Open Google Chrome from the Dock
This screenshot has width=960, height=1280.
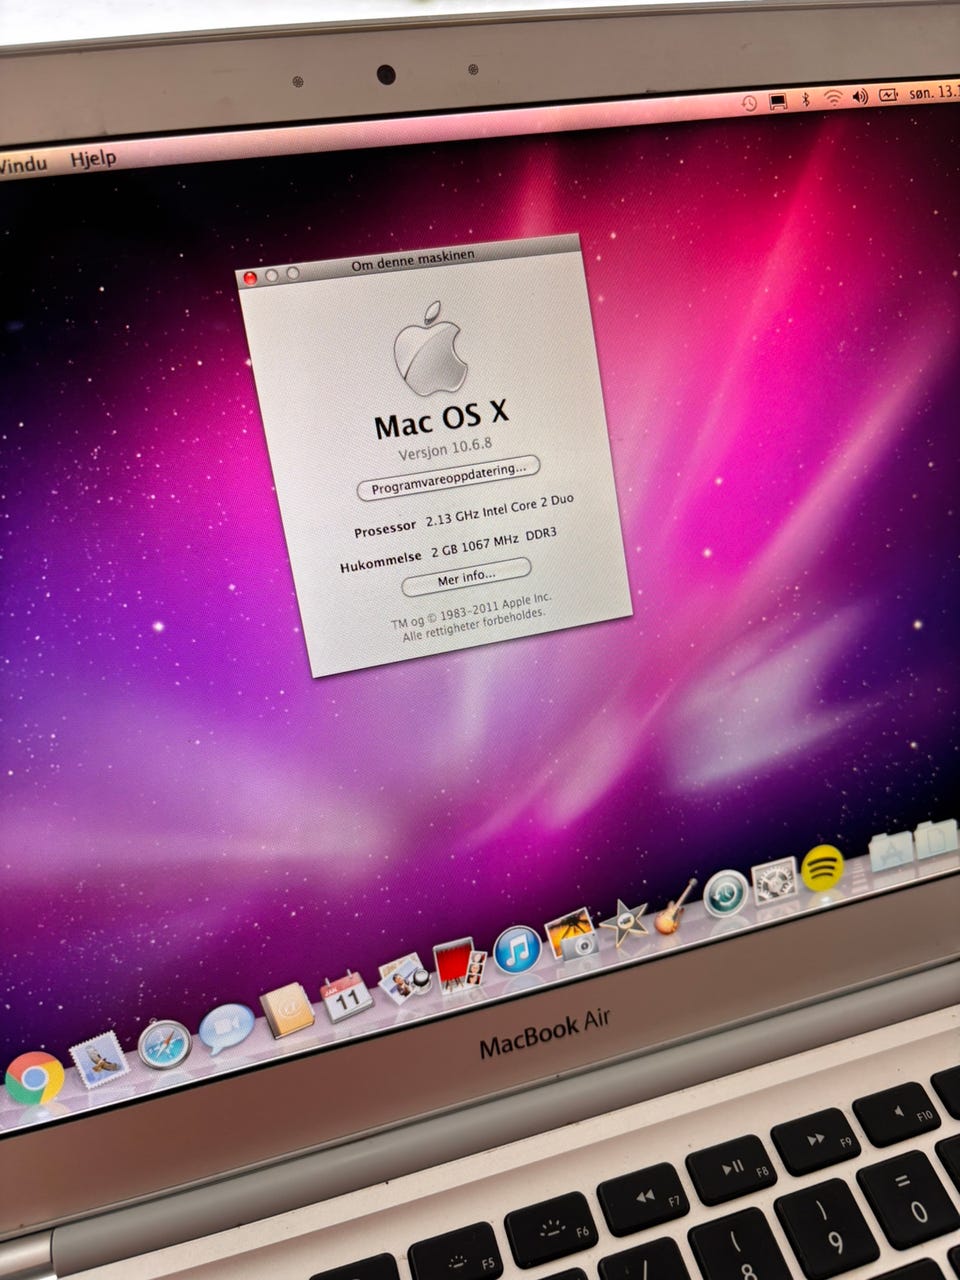pyautogui.click(x=34, y=1079)
